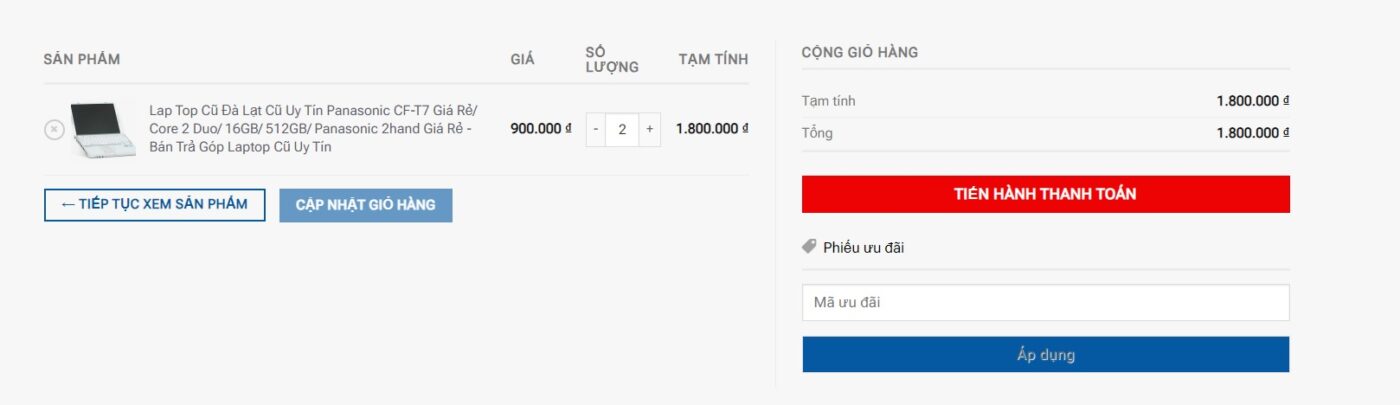The width and height of the screenshot is (1400, 405).
Task: Click the Sản phẩm column header
Action: point(82,59)
